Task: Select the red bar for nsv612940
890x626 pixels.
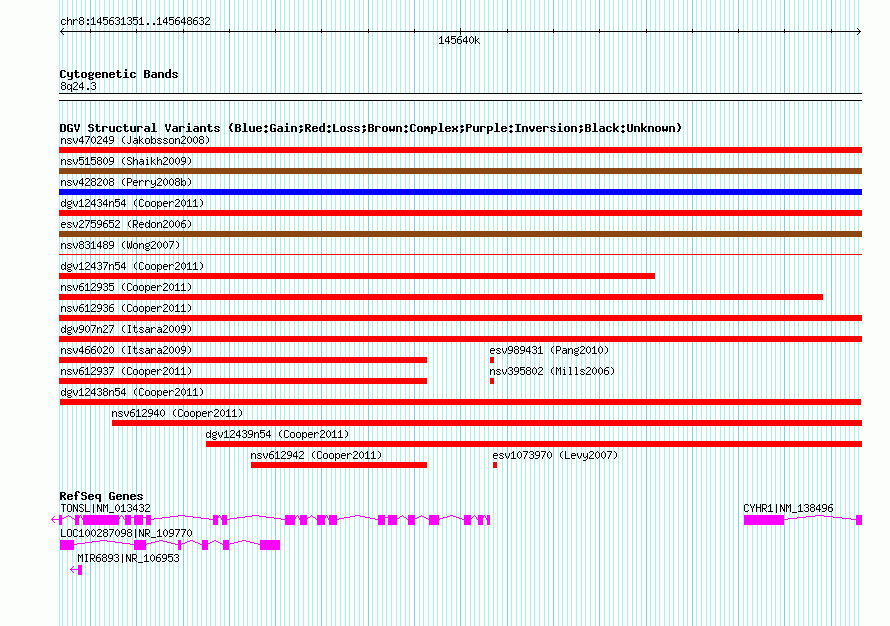Action: (487, 423)
